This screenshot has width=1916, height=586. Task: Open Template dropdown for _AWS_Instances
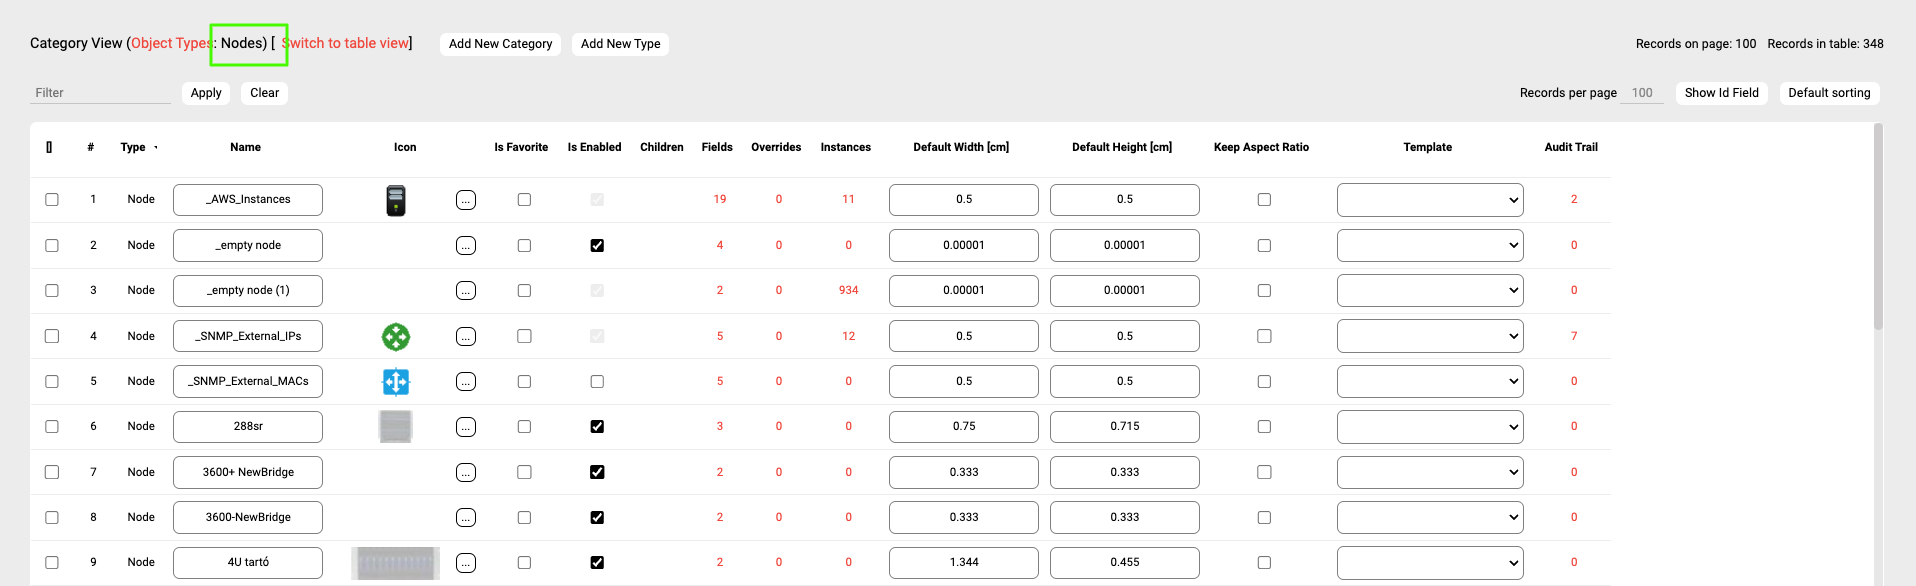1430,200
